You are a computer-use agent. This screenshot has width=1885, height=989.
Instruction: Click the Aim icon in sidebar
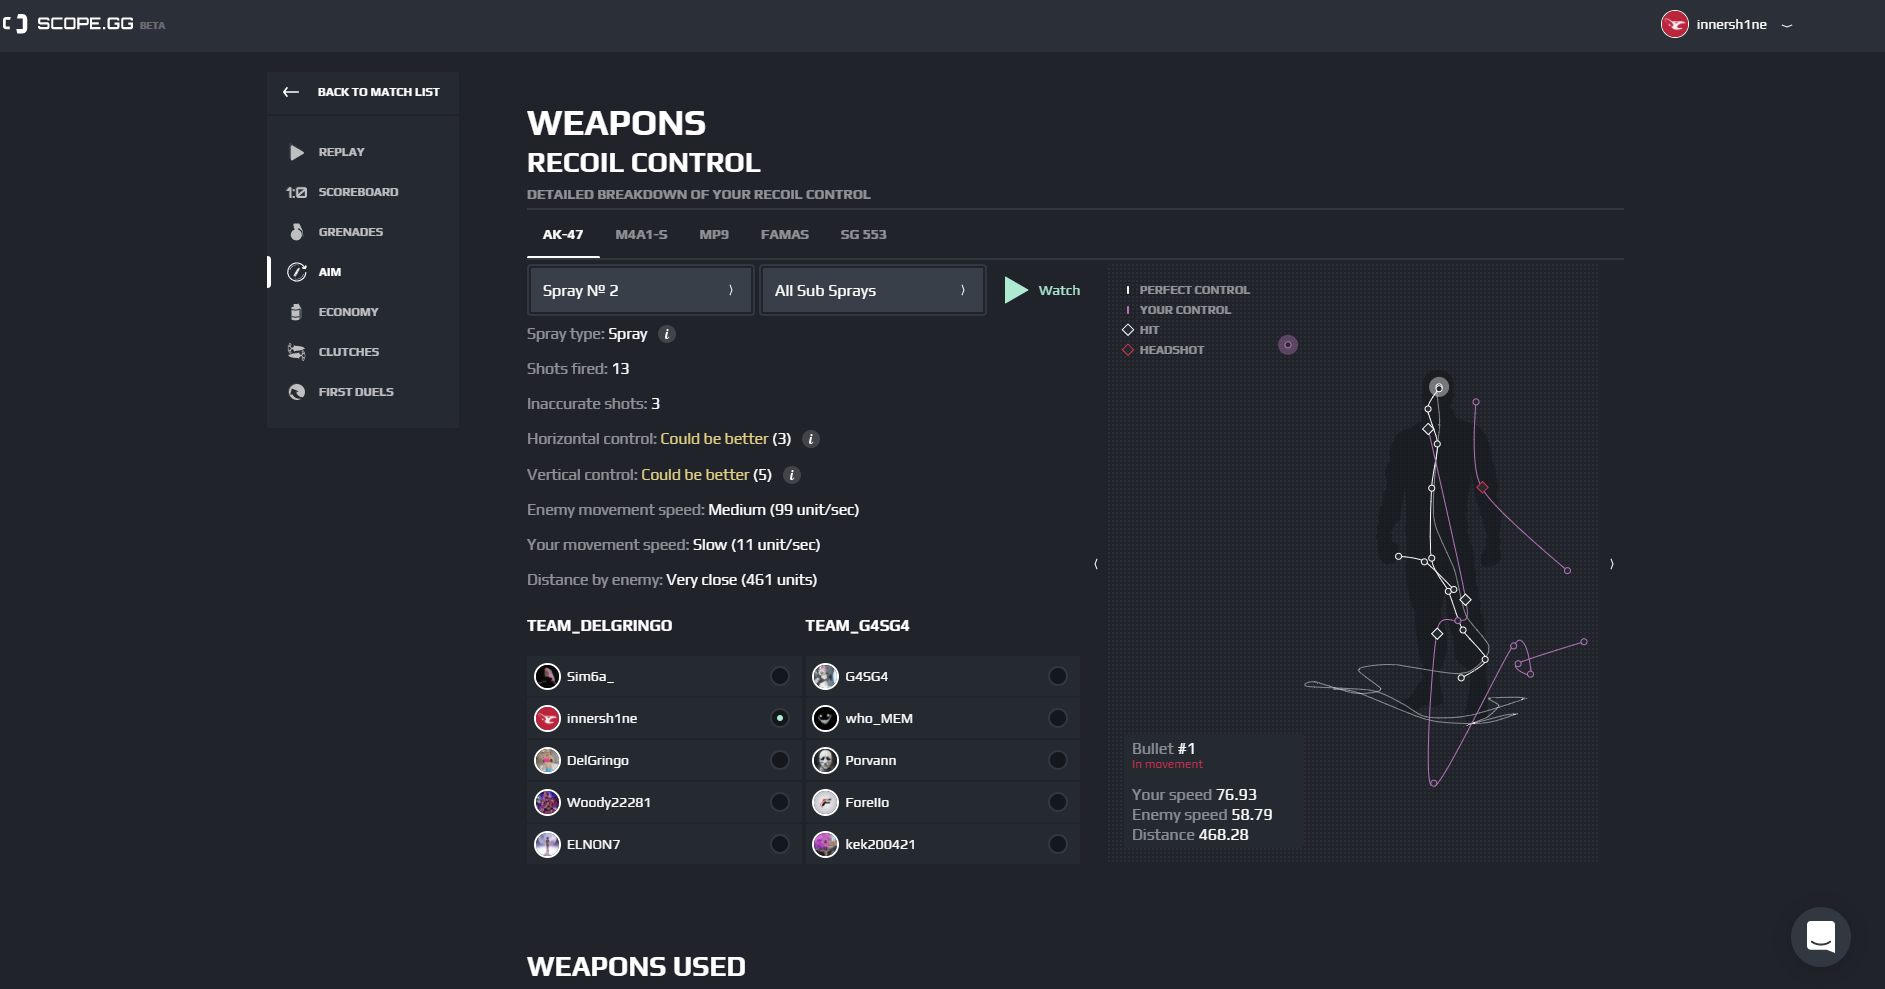click(297, 272)
